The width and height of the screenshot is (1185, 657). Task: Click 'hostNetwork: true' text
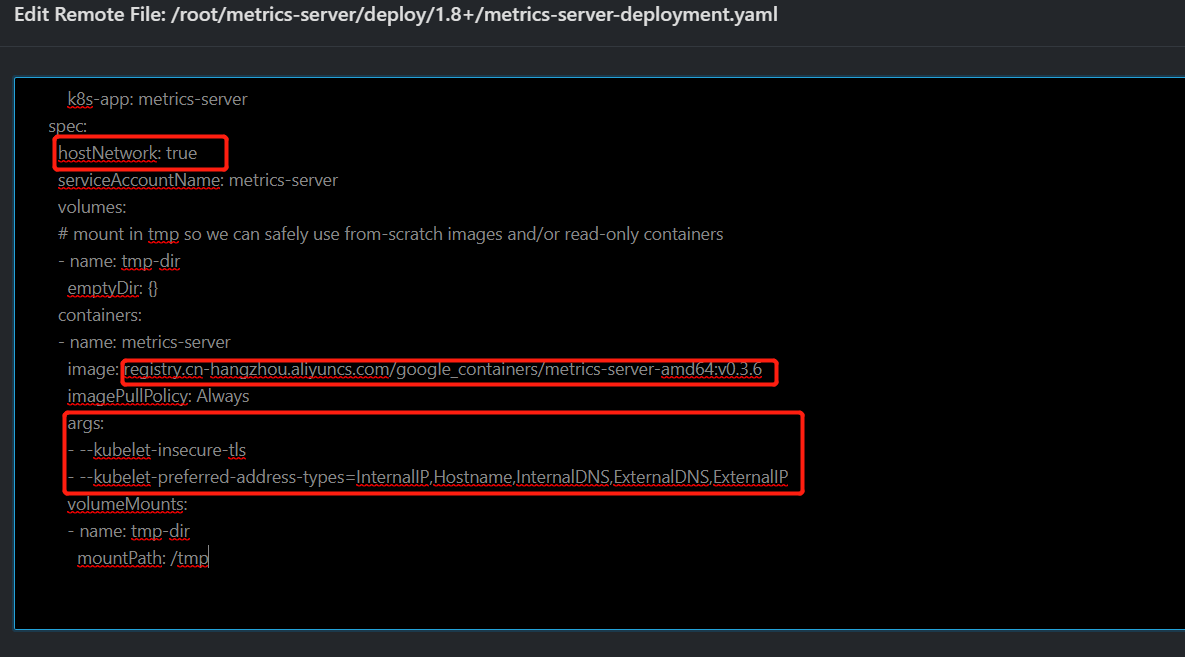(x=128, y=153)
